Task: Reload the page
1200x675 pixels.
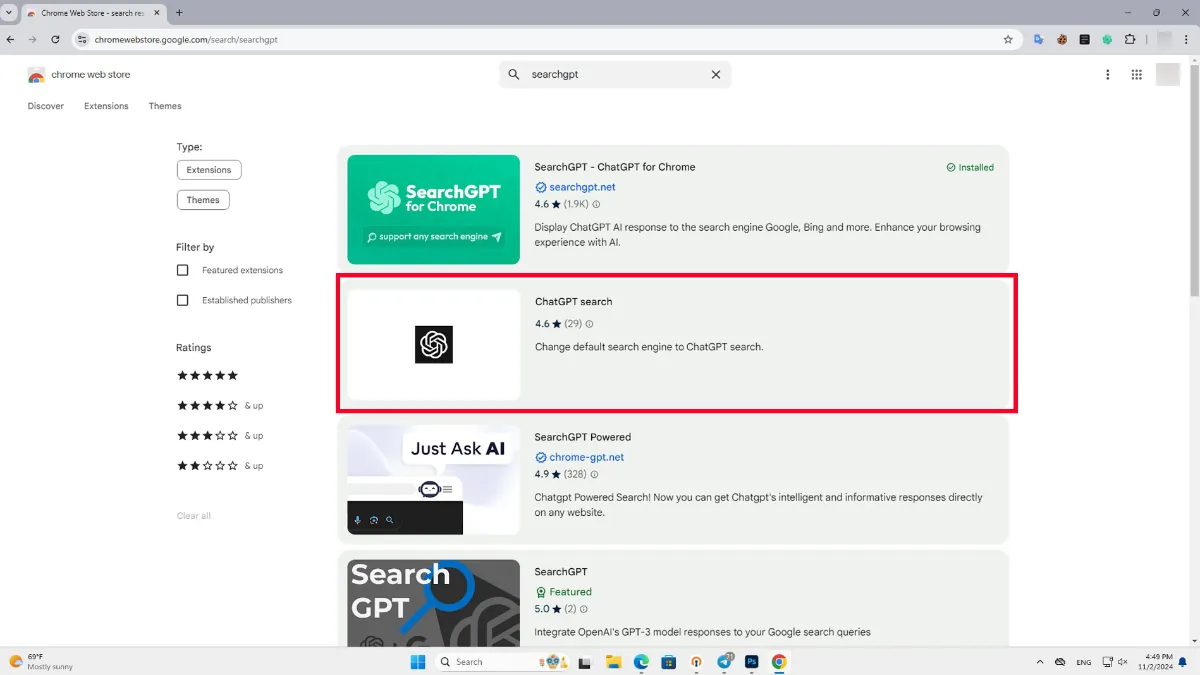Action: point(55,40)
